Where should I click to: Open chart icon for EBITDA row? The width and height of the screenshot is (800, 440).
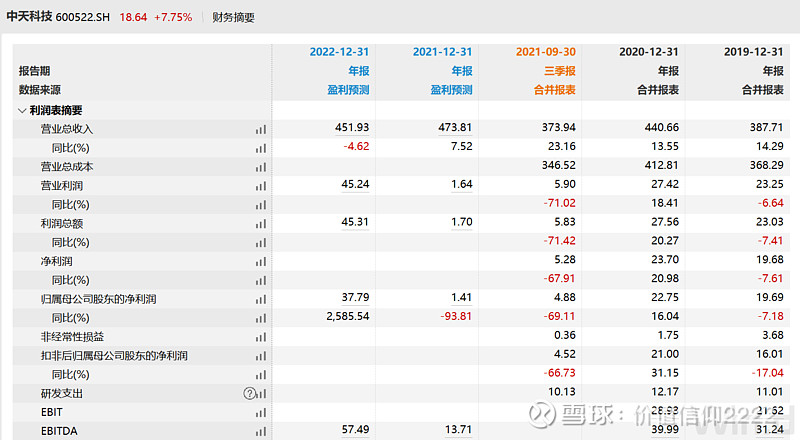pyautogui.click(x=261, y=432)
